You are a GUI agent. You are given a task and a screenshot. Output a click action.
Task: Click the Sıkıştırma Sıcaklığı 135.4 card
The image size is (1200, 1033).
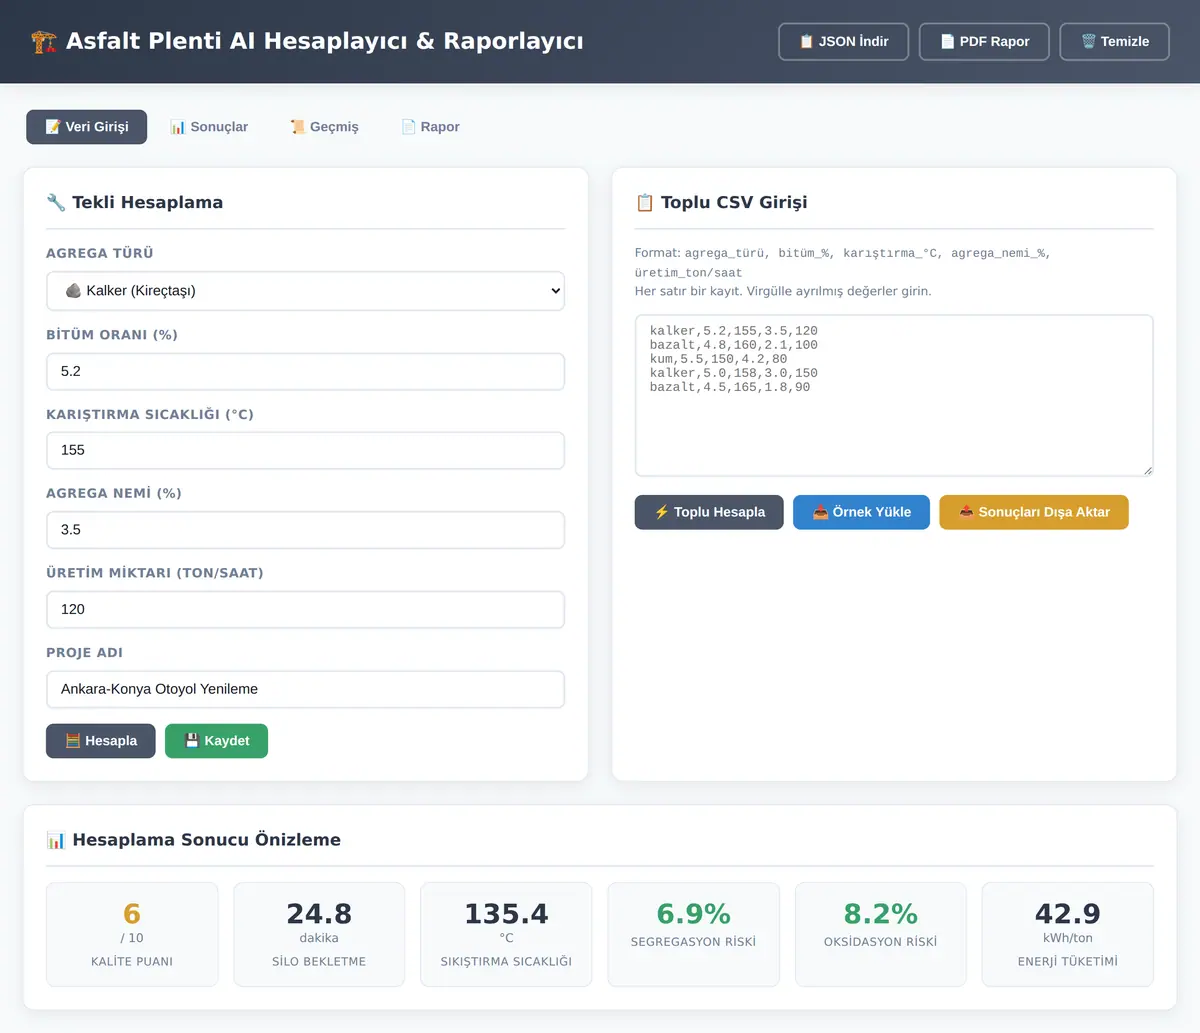pyautogui.click(x=506, y=934)
